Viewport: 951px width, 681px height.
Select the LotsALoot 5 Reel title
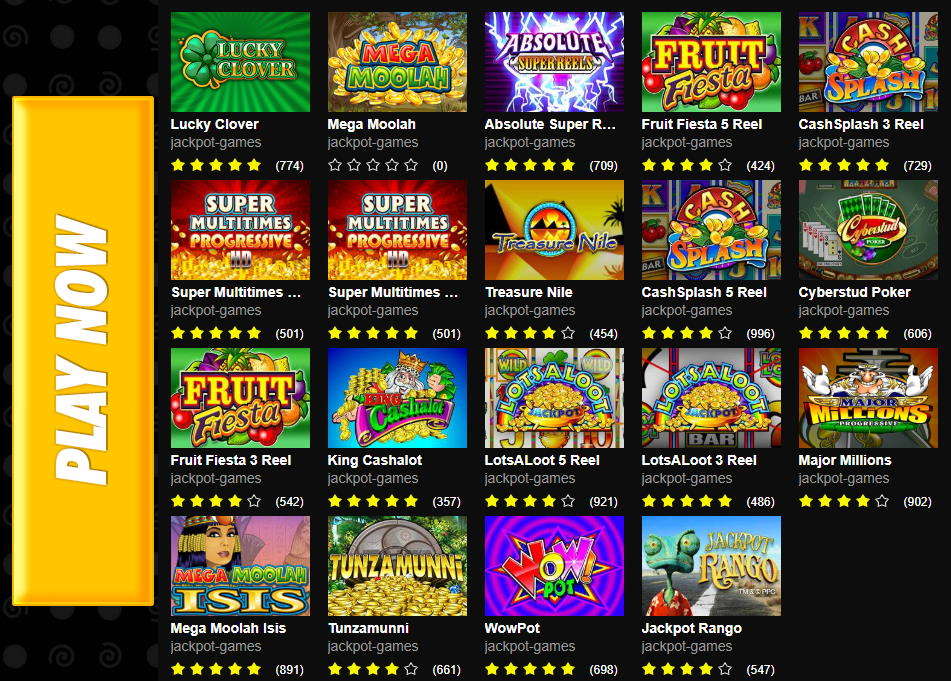(x=542, y=460)
